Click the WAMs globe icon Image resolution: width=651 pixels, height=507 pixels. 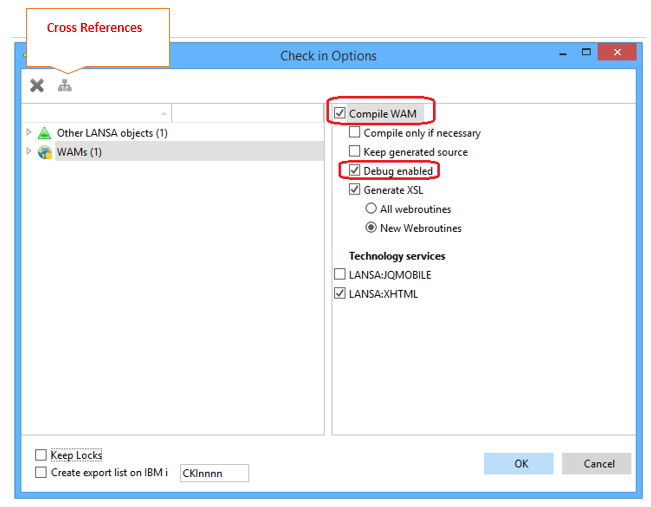(x=44, y=152)
